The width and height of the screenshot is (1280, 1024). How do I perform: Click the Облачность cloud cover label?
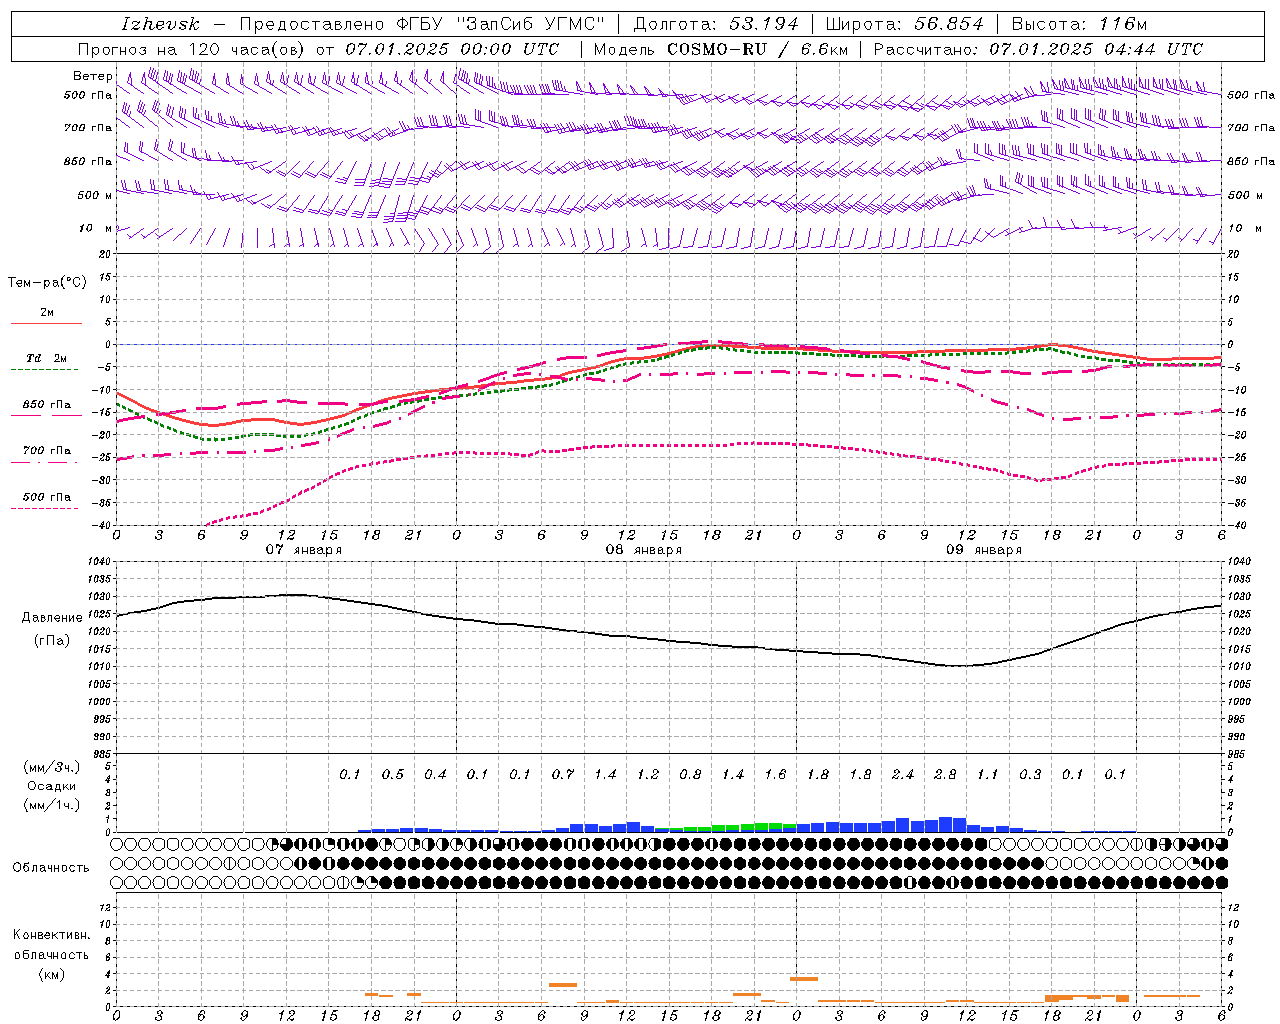tap(51, 868)
